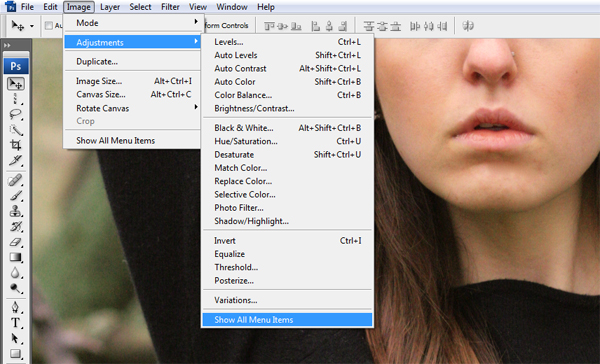
Task: Select the Path Selection arrow tool
Action: [x=16, y=338]
